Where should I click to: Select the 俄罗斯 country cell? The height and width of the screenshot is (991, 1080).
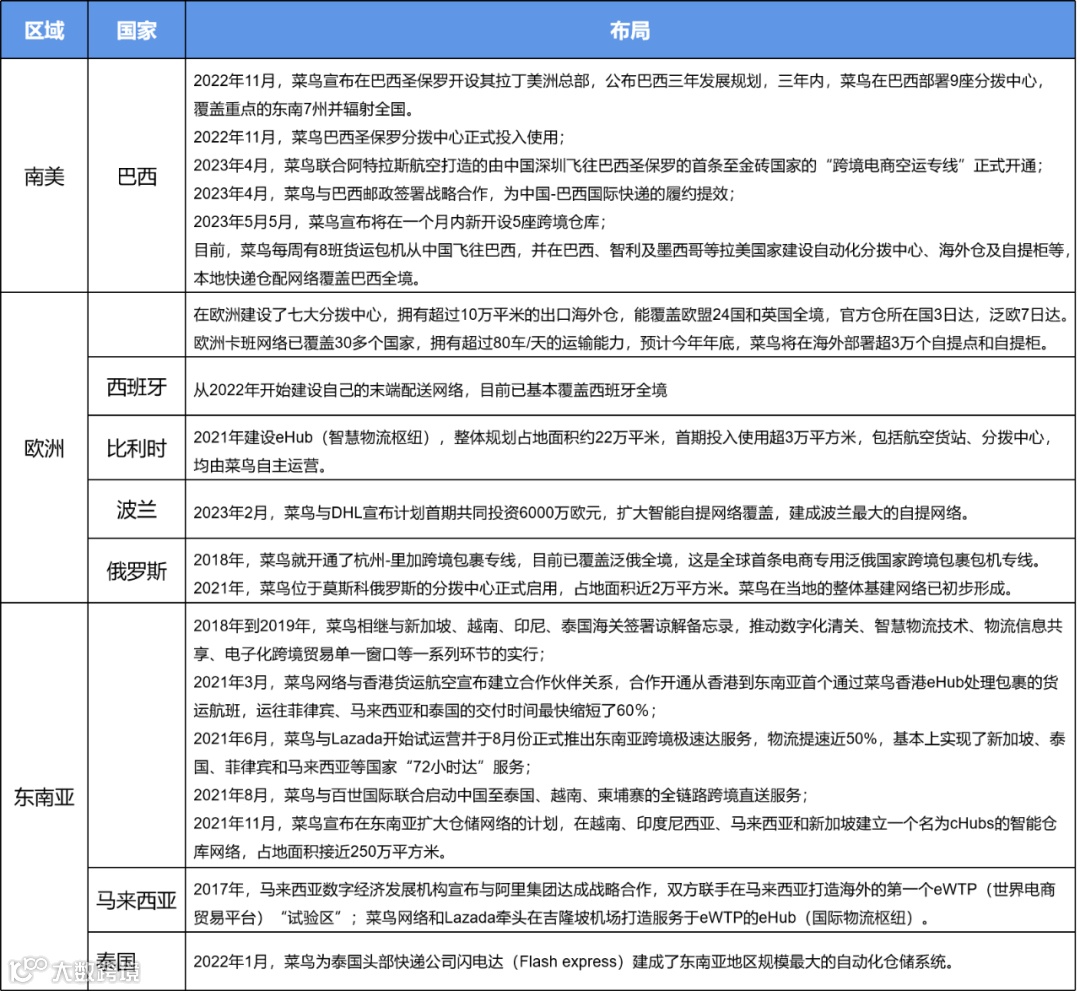(136, 571)
